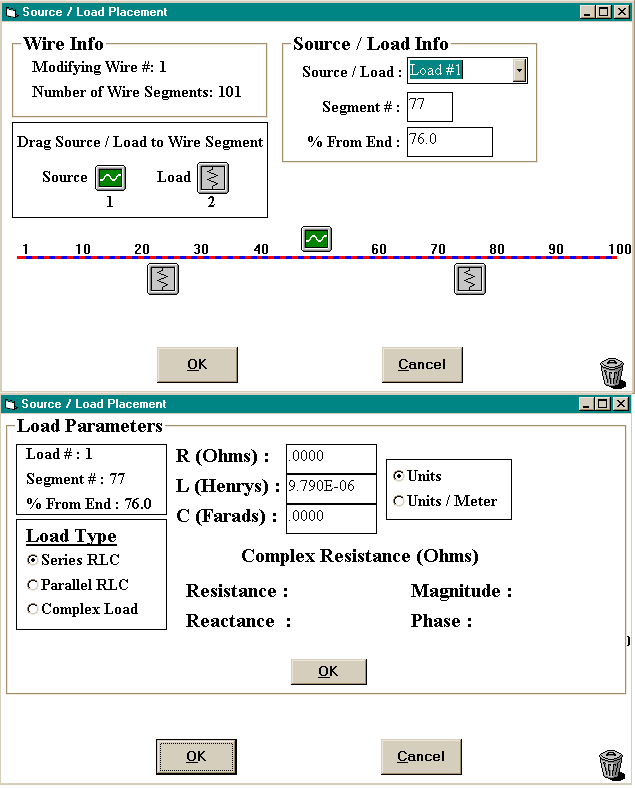Select the Parallel RLC load type
The width and height of the screenshot is (635, 788).
(34, 585)
